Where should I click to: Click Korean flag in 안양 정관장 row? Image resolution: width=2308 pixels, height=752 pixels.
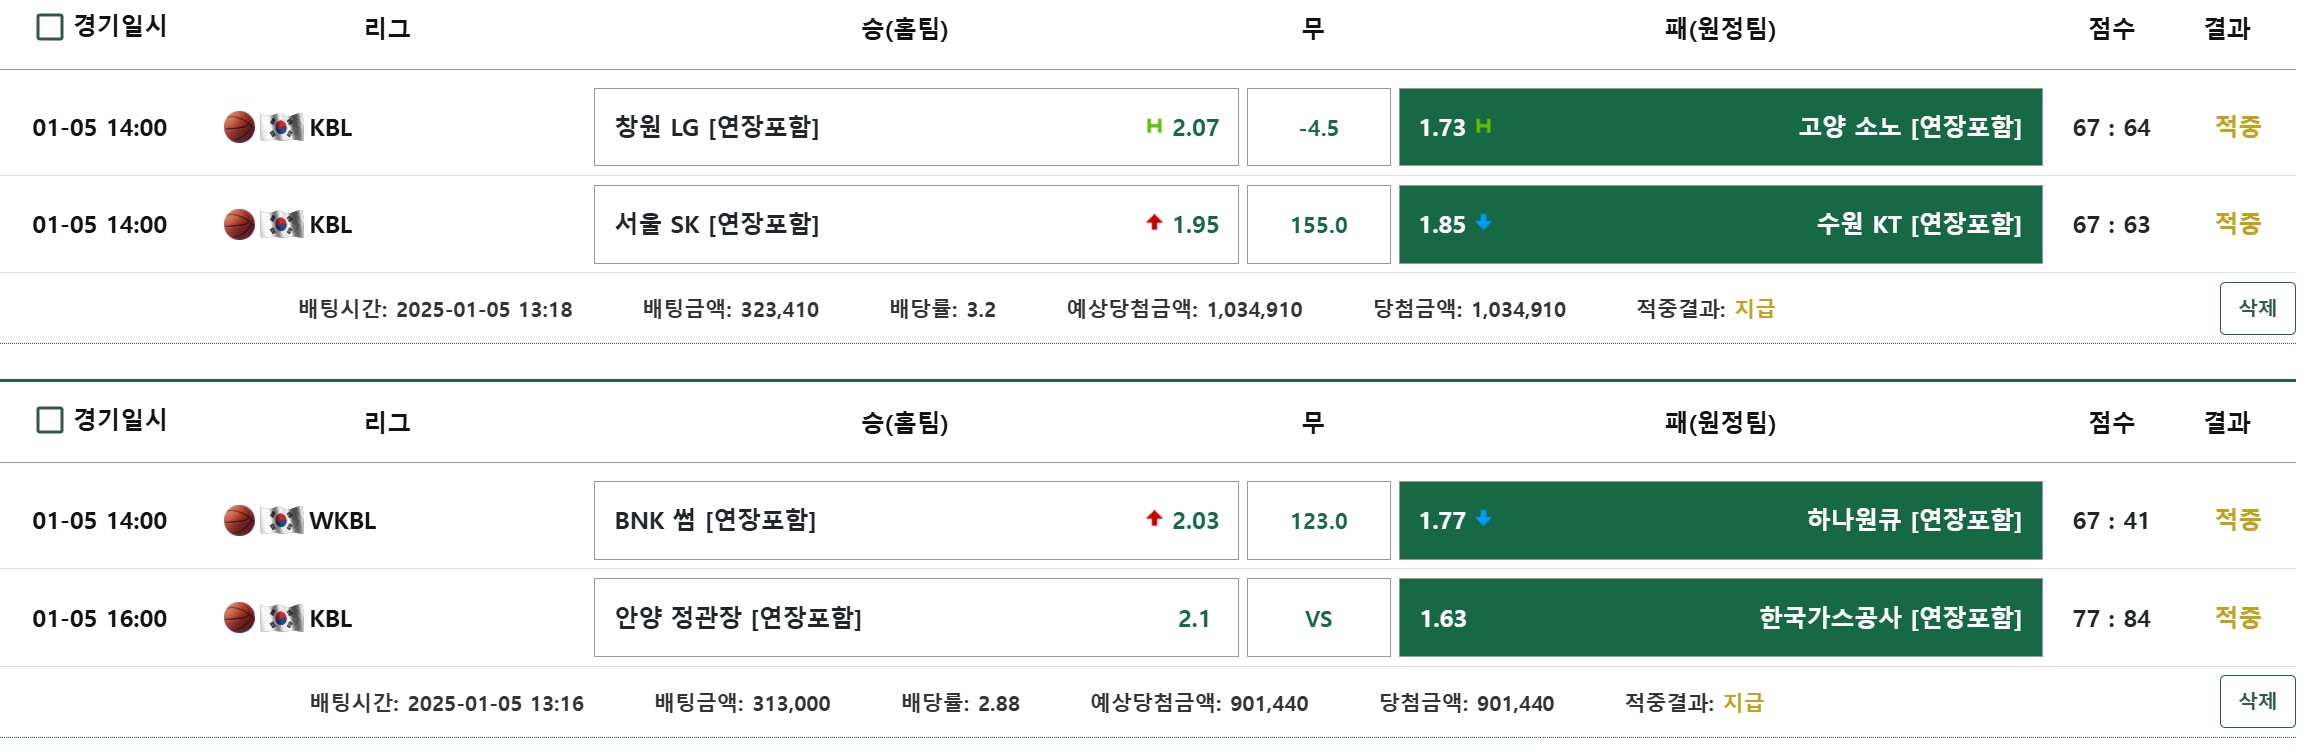pyautogui.click(x=283, y=618)
